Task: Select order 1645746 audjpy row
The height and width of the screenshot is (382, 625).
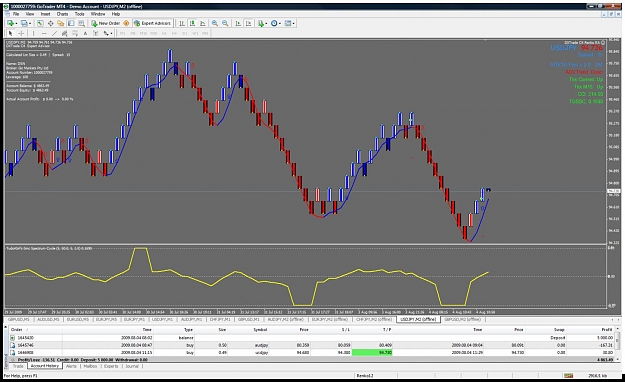Action: click(x=311, y=345)
